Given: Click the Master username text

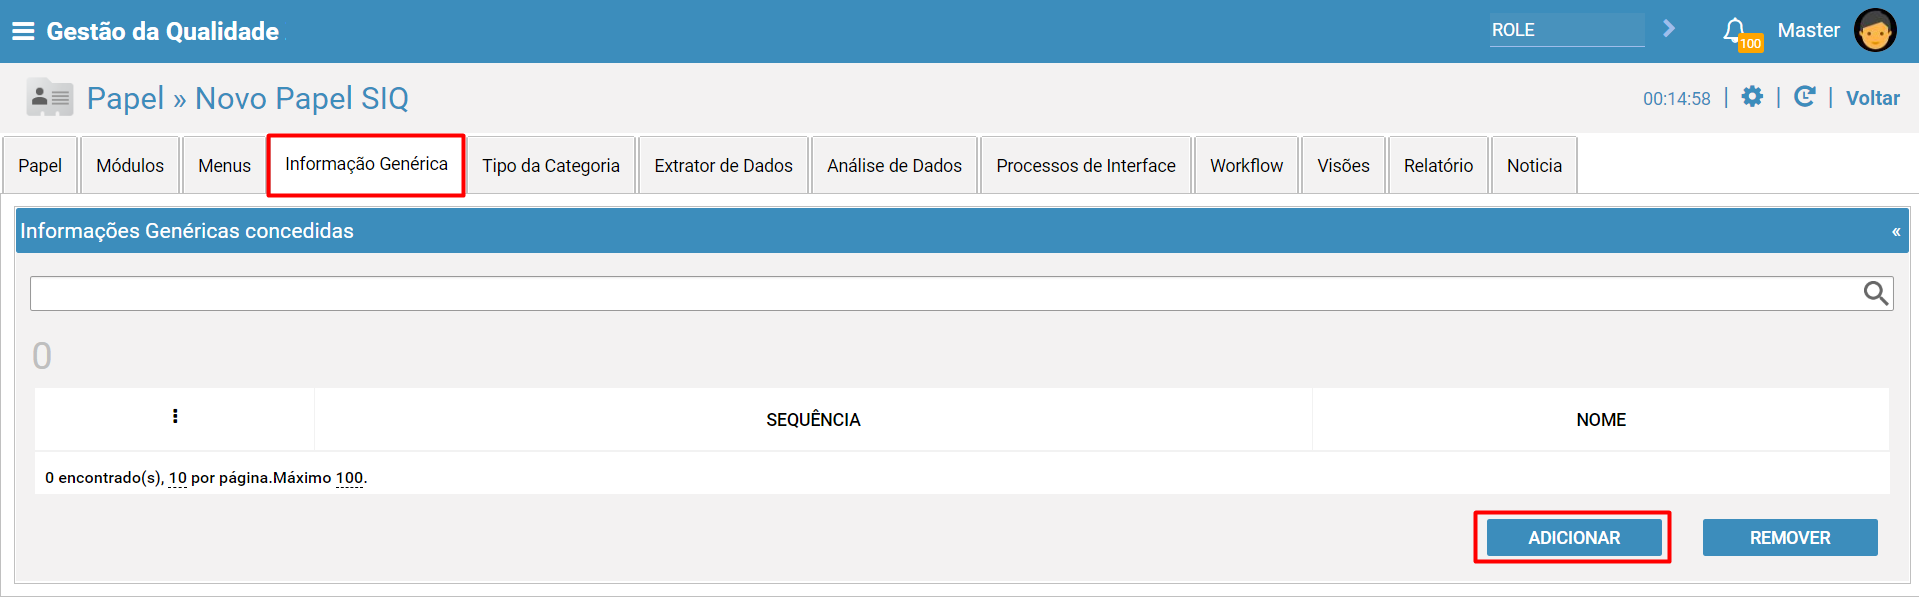Looking at the screenshot, I should pyautogui.click(x=1808, y=30).
